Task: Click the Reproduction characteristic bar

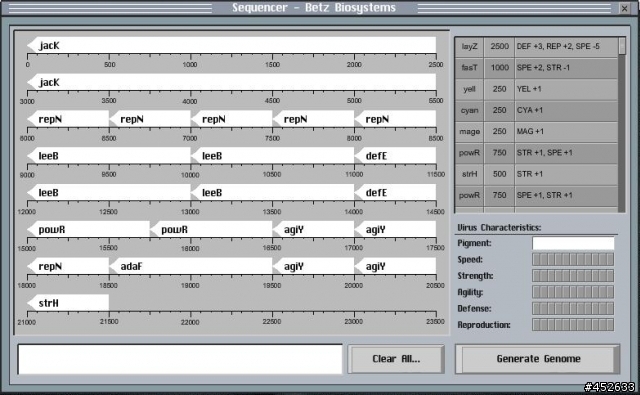Action: point(573,325)
